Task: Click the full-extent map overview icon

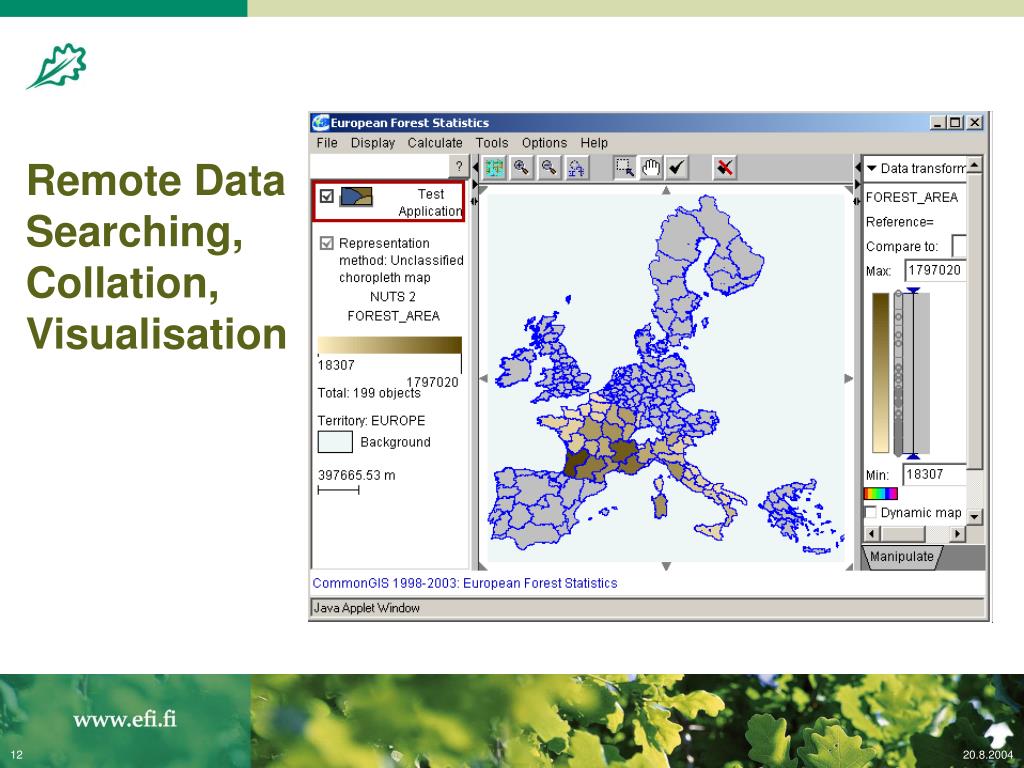Action: (494, 168)
